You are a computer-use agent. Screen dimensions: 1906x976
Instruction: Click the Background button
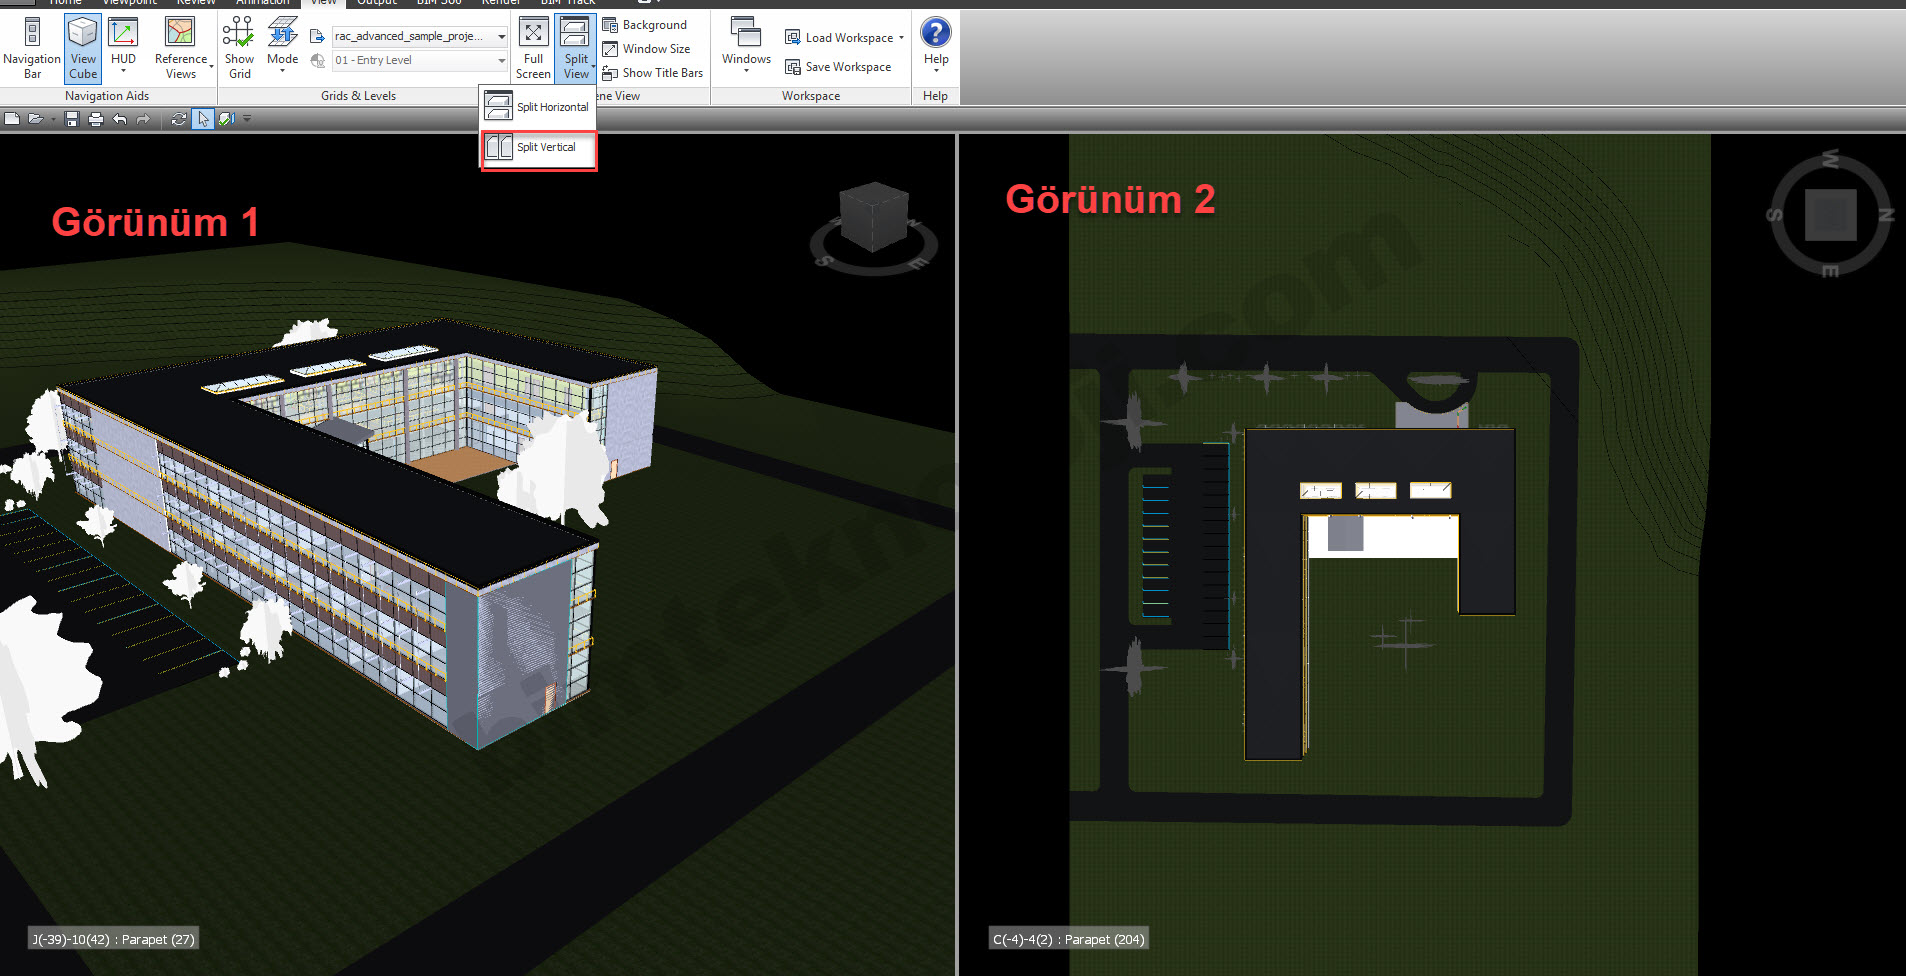click(x=645, y=25)
